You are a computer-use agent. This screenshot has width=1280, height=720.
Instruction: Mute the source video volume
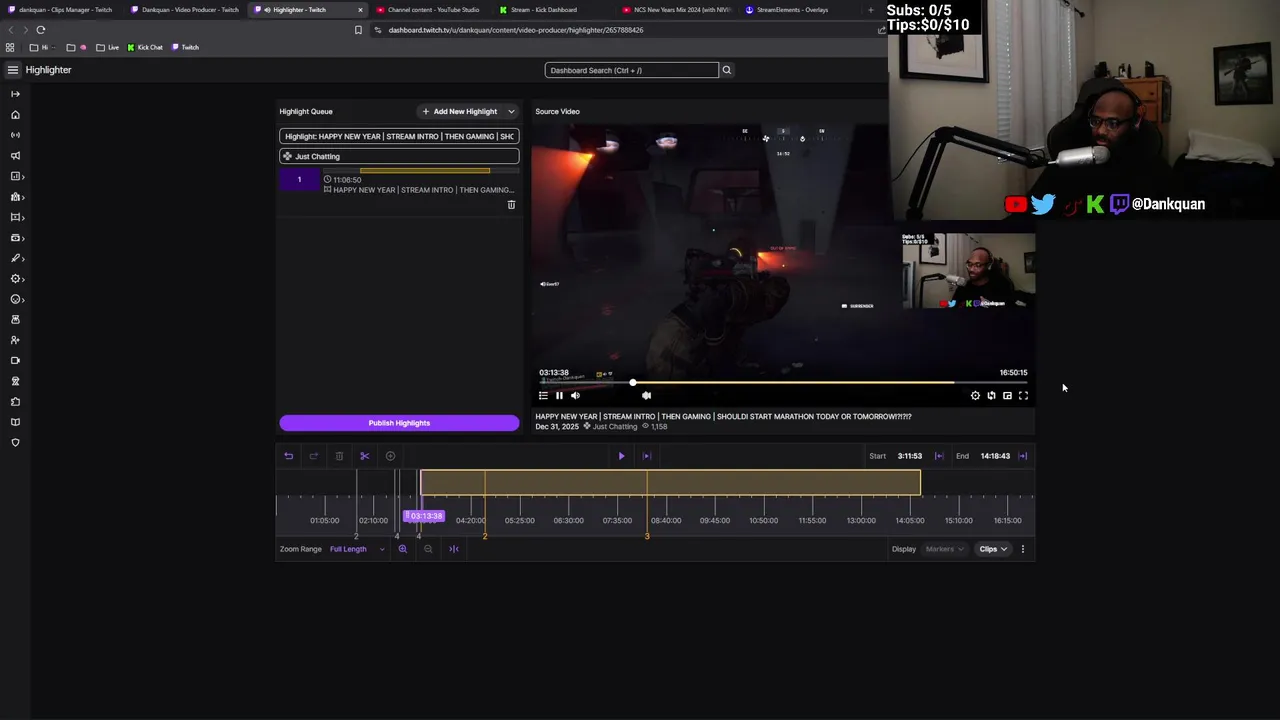[575, 396]
